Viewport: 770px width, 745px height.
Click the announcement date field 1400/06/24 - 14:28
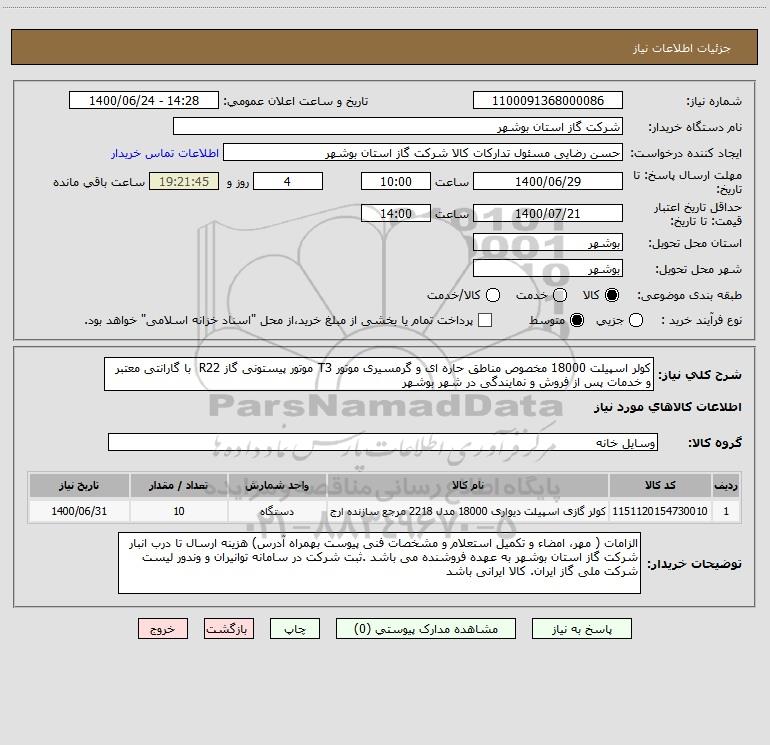[144, 101]
